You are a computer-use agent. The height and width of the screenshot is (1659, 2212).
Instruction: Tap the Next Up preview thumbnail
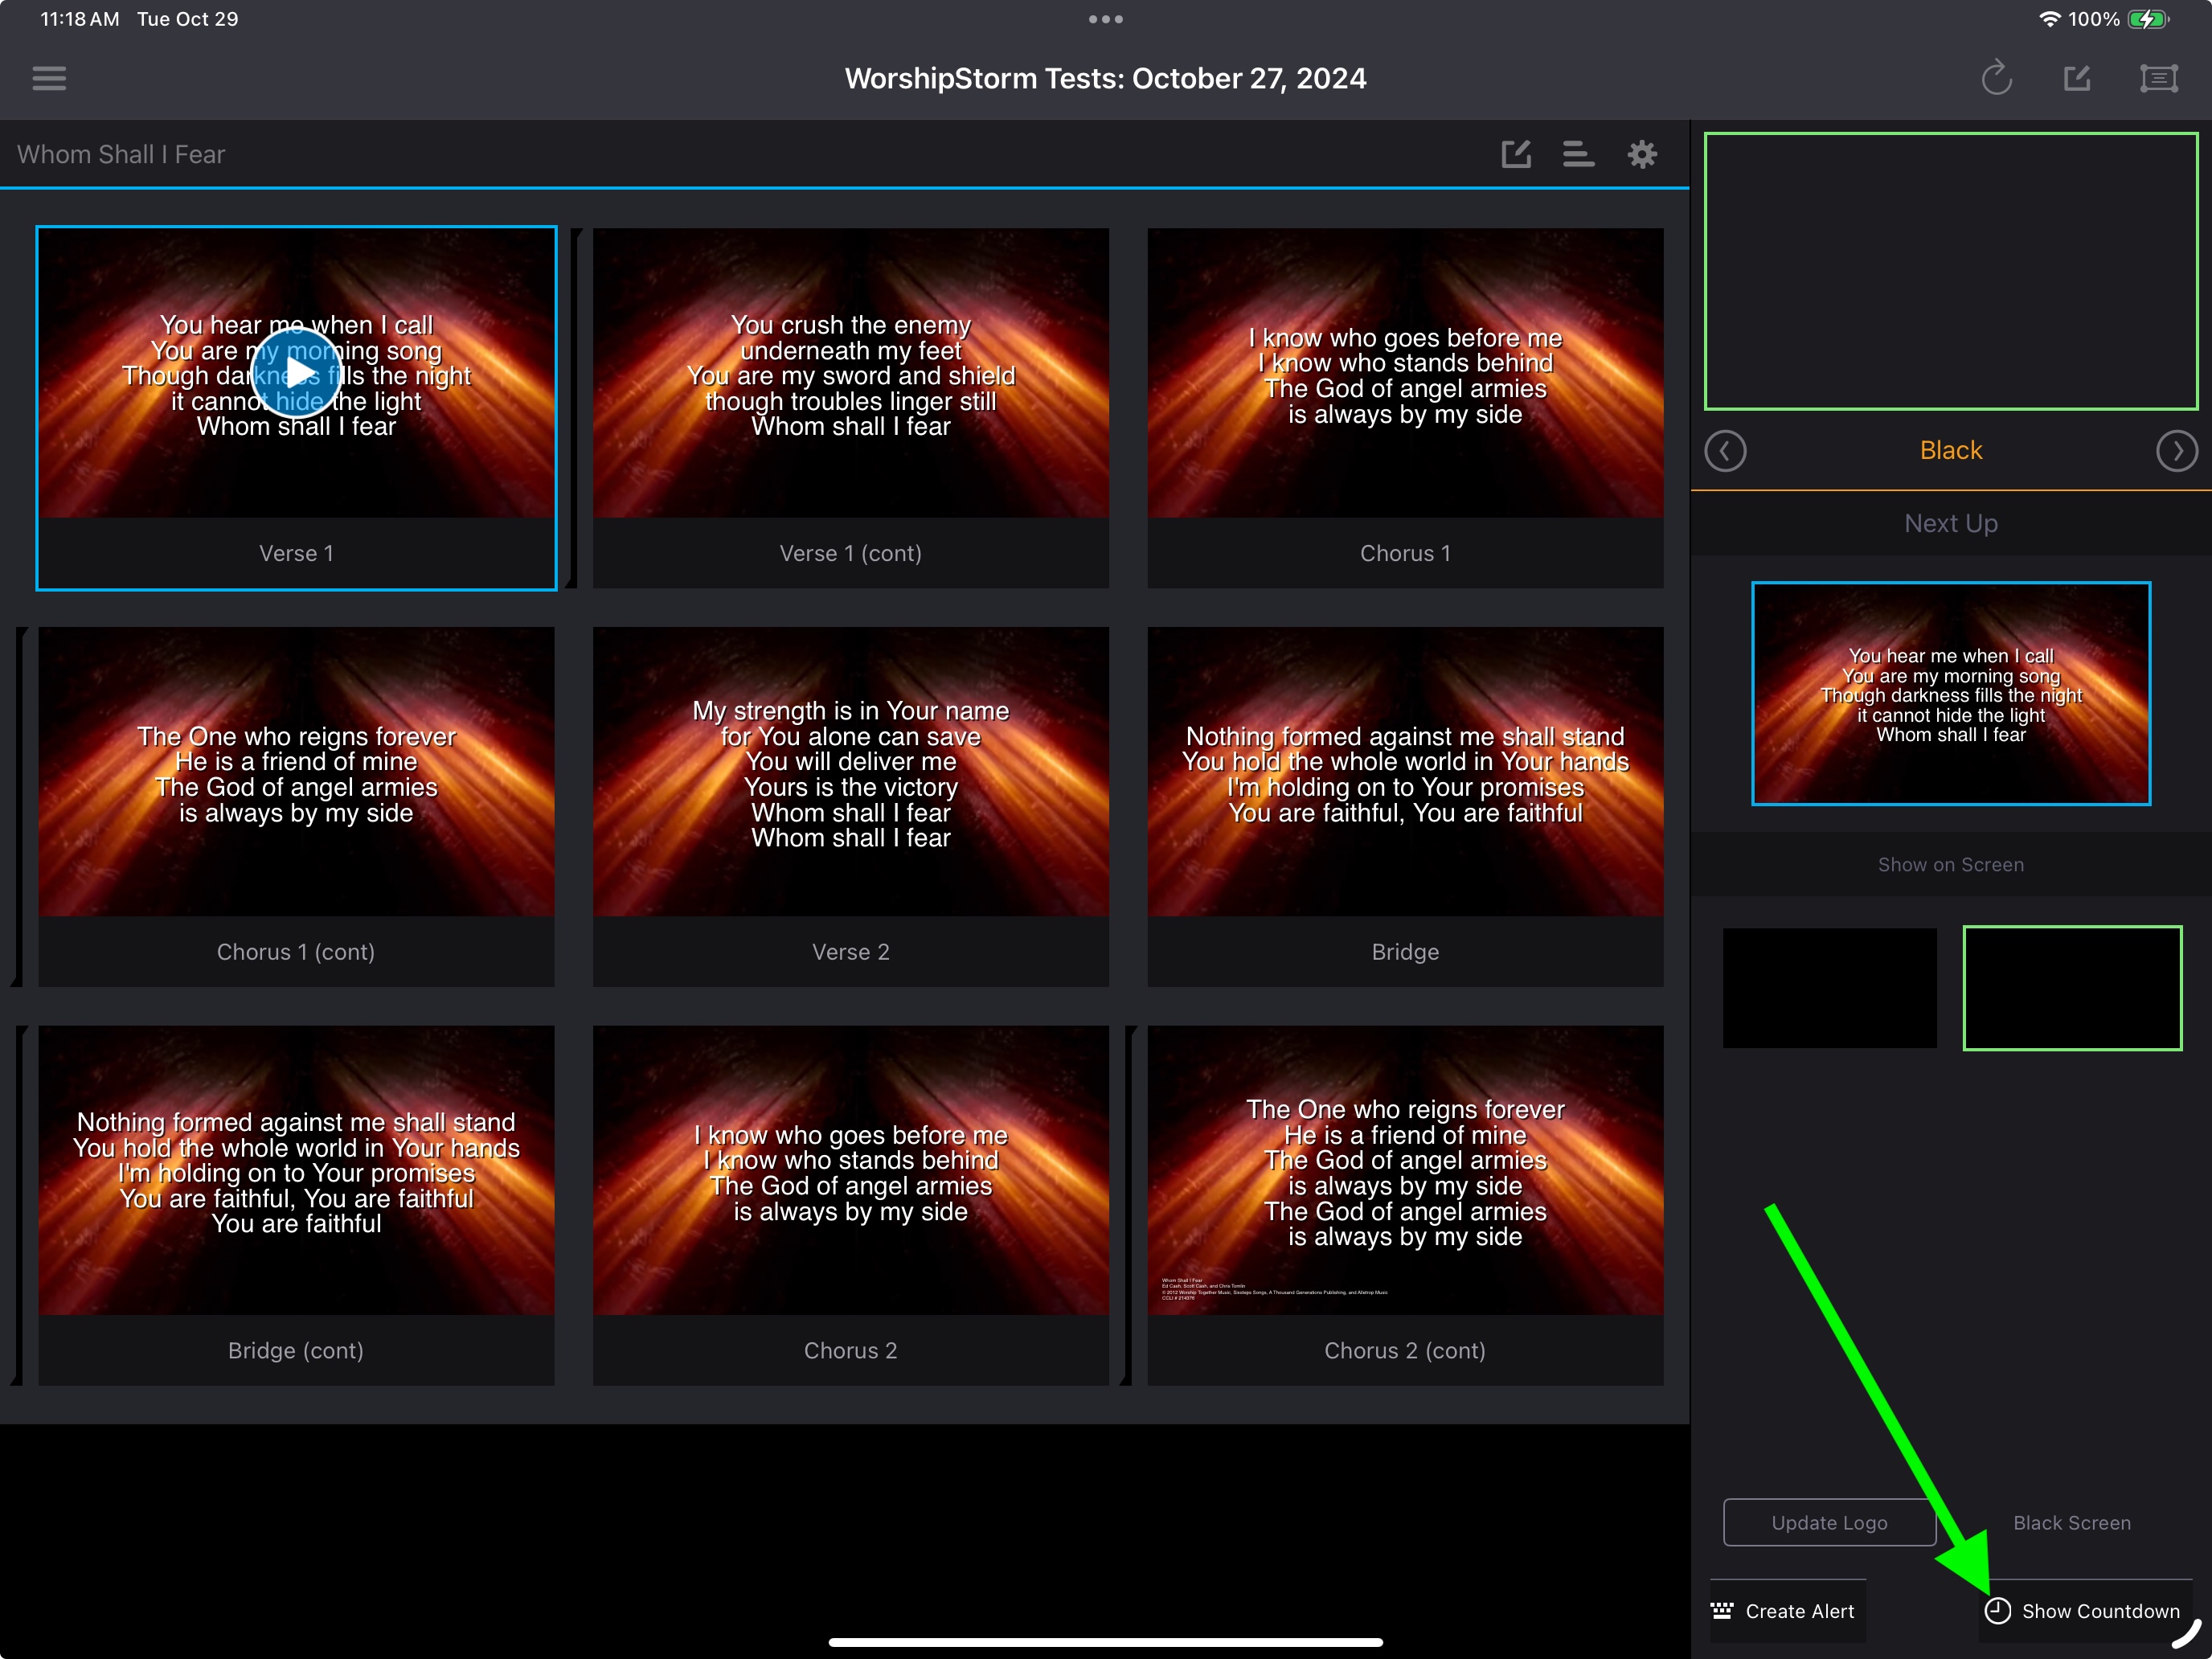tap(1951, 693)
